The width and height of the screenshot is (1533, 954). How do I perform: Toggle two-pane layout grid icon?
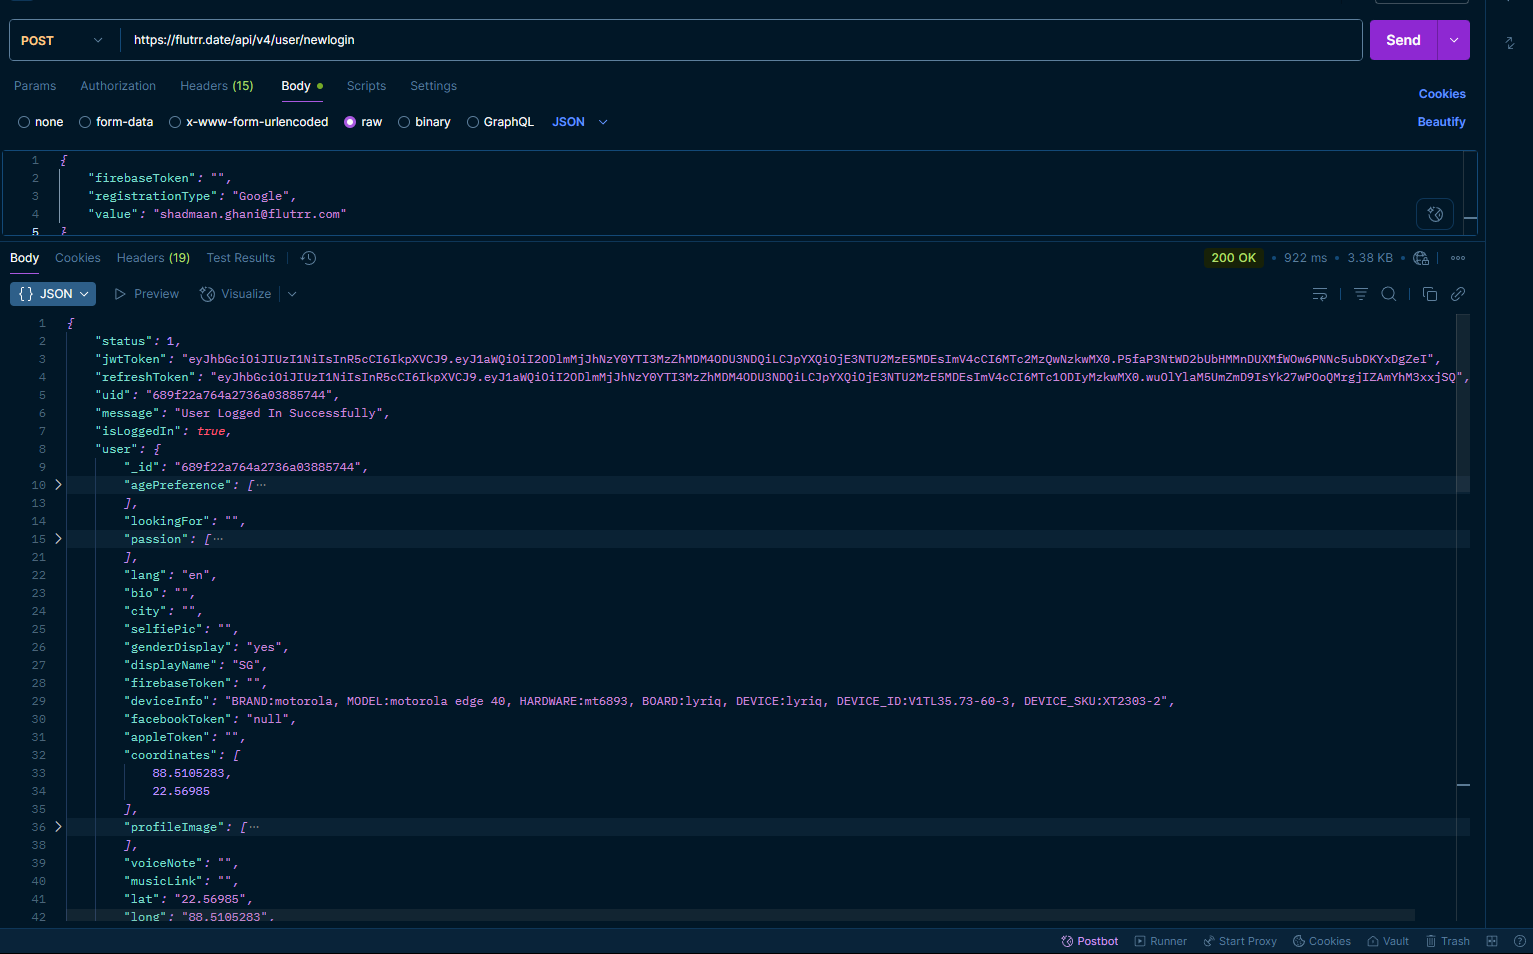click(1492, 941)
